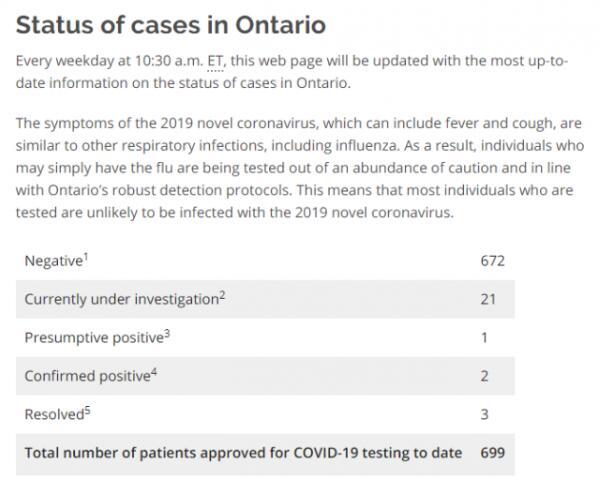599x486 pixels.
Task: Click the presumptive positive count of 1
Action: (x=484, y=338)
